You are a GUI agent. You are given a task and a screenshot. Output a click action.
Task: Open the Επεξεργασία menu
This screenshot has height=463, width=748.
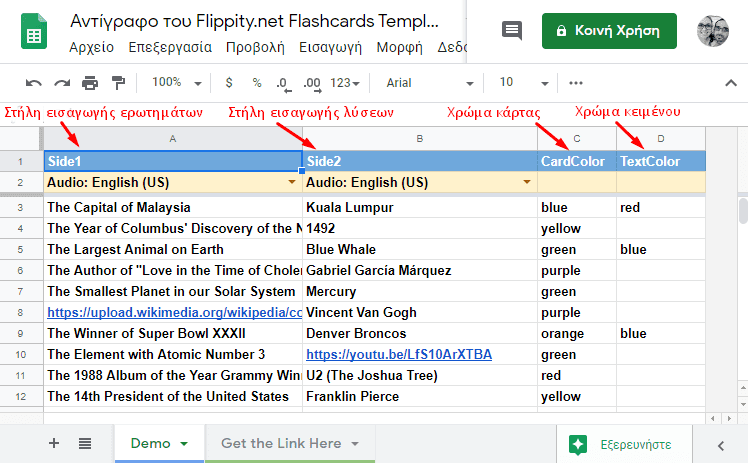pos(170,48)
